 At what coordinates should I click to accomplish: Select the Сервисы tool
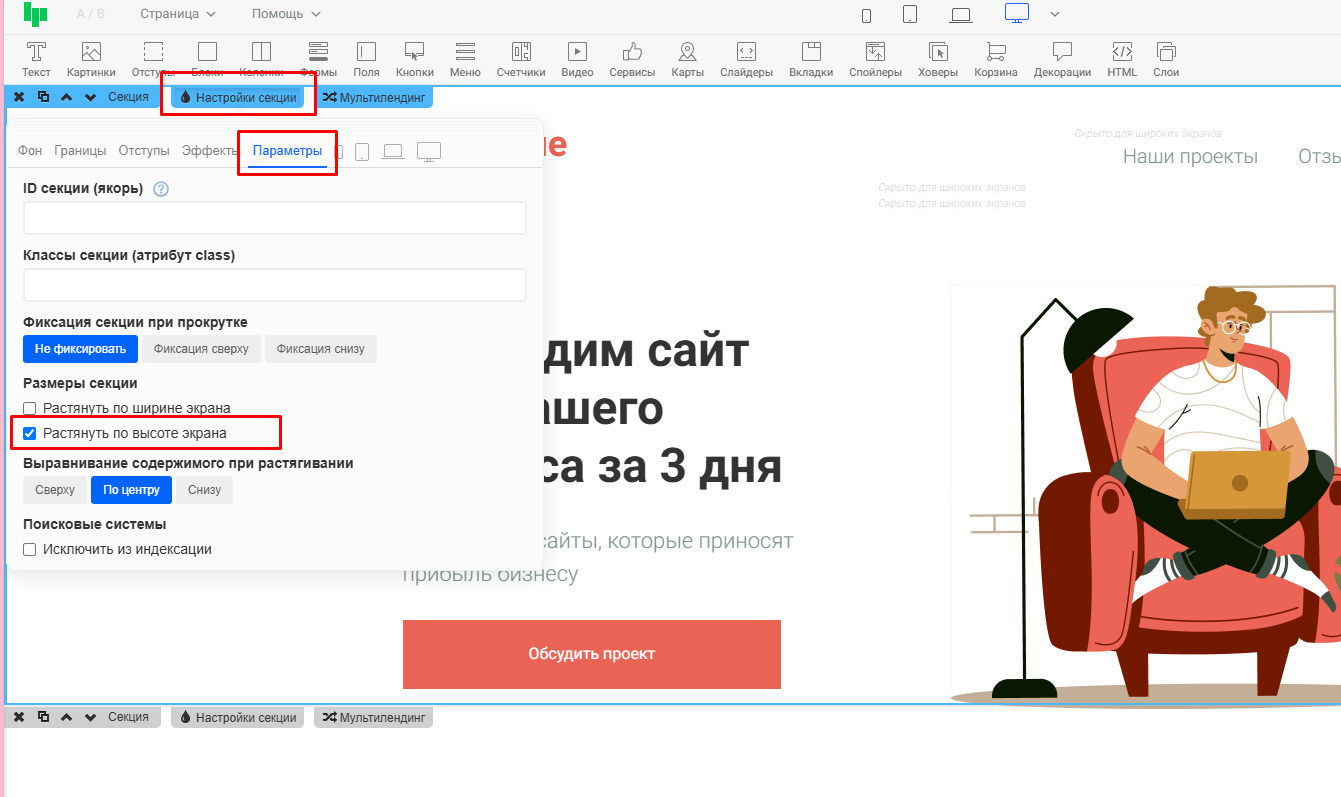(x=632, y=59)
